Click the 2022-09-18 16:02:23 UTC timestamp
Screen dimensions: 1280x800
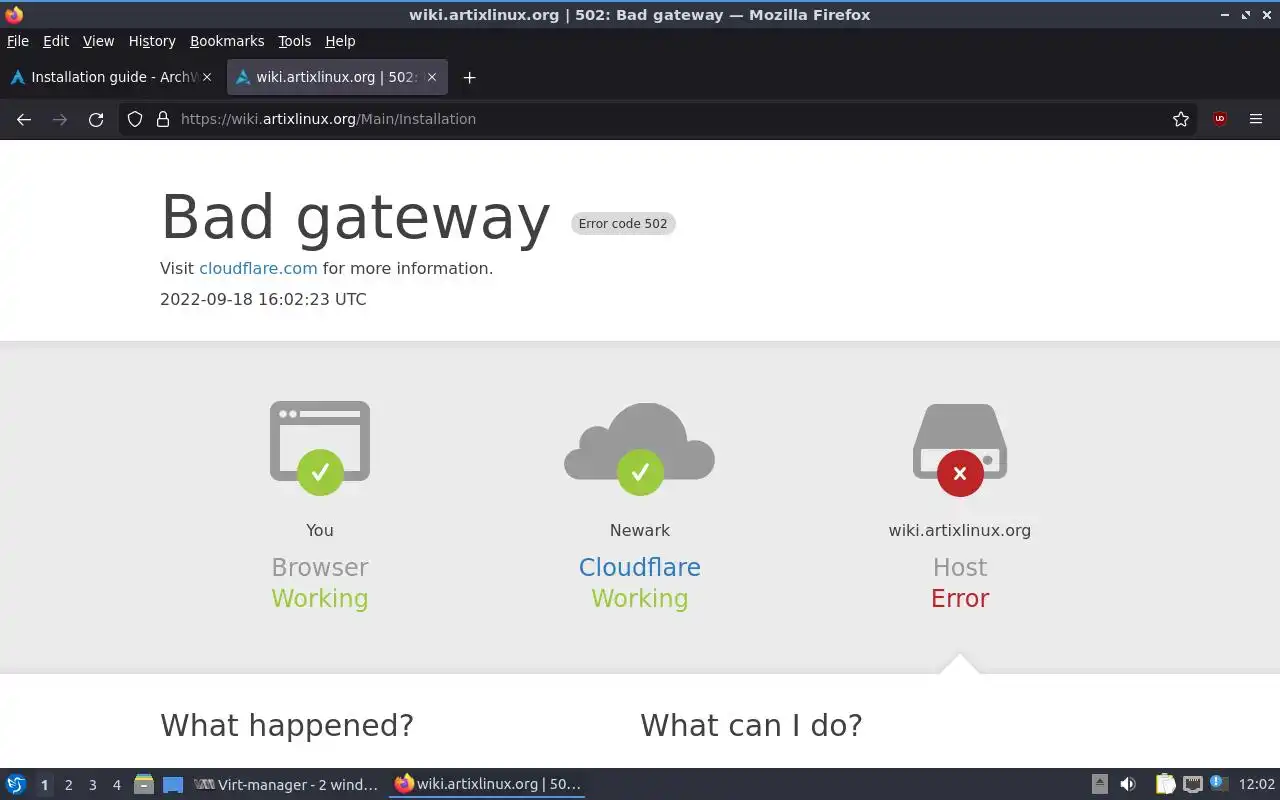pyautogui.click(x=263, y=299)
